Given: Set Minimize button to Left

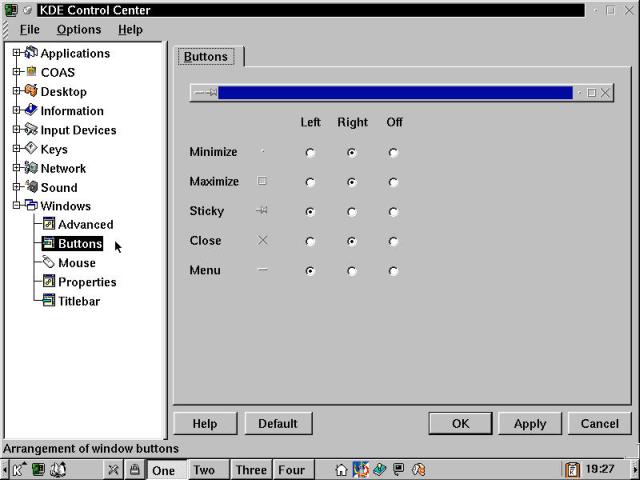Looking at the screenshot, I should (x=310, y=153).
